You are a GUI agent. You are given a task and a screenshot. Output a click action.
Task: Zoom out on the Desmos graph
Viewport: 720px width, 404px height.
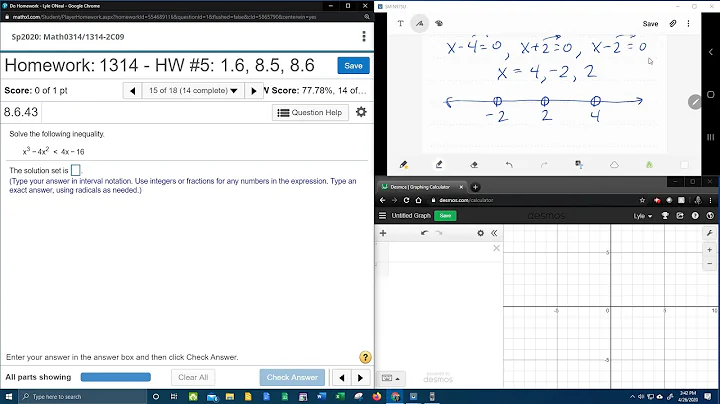(x=709, y=264)
